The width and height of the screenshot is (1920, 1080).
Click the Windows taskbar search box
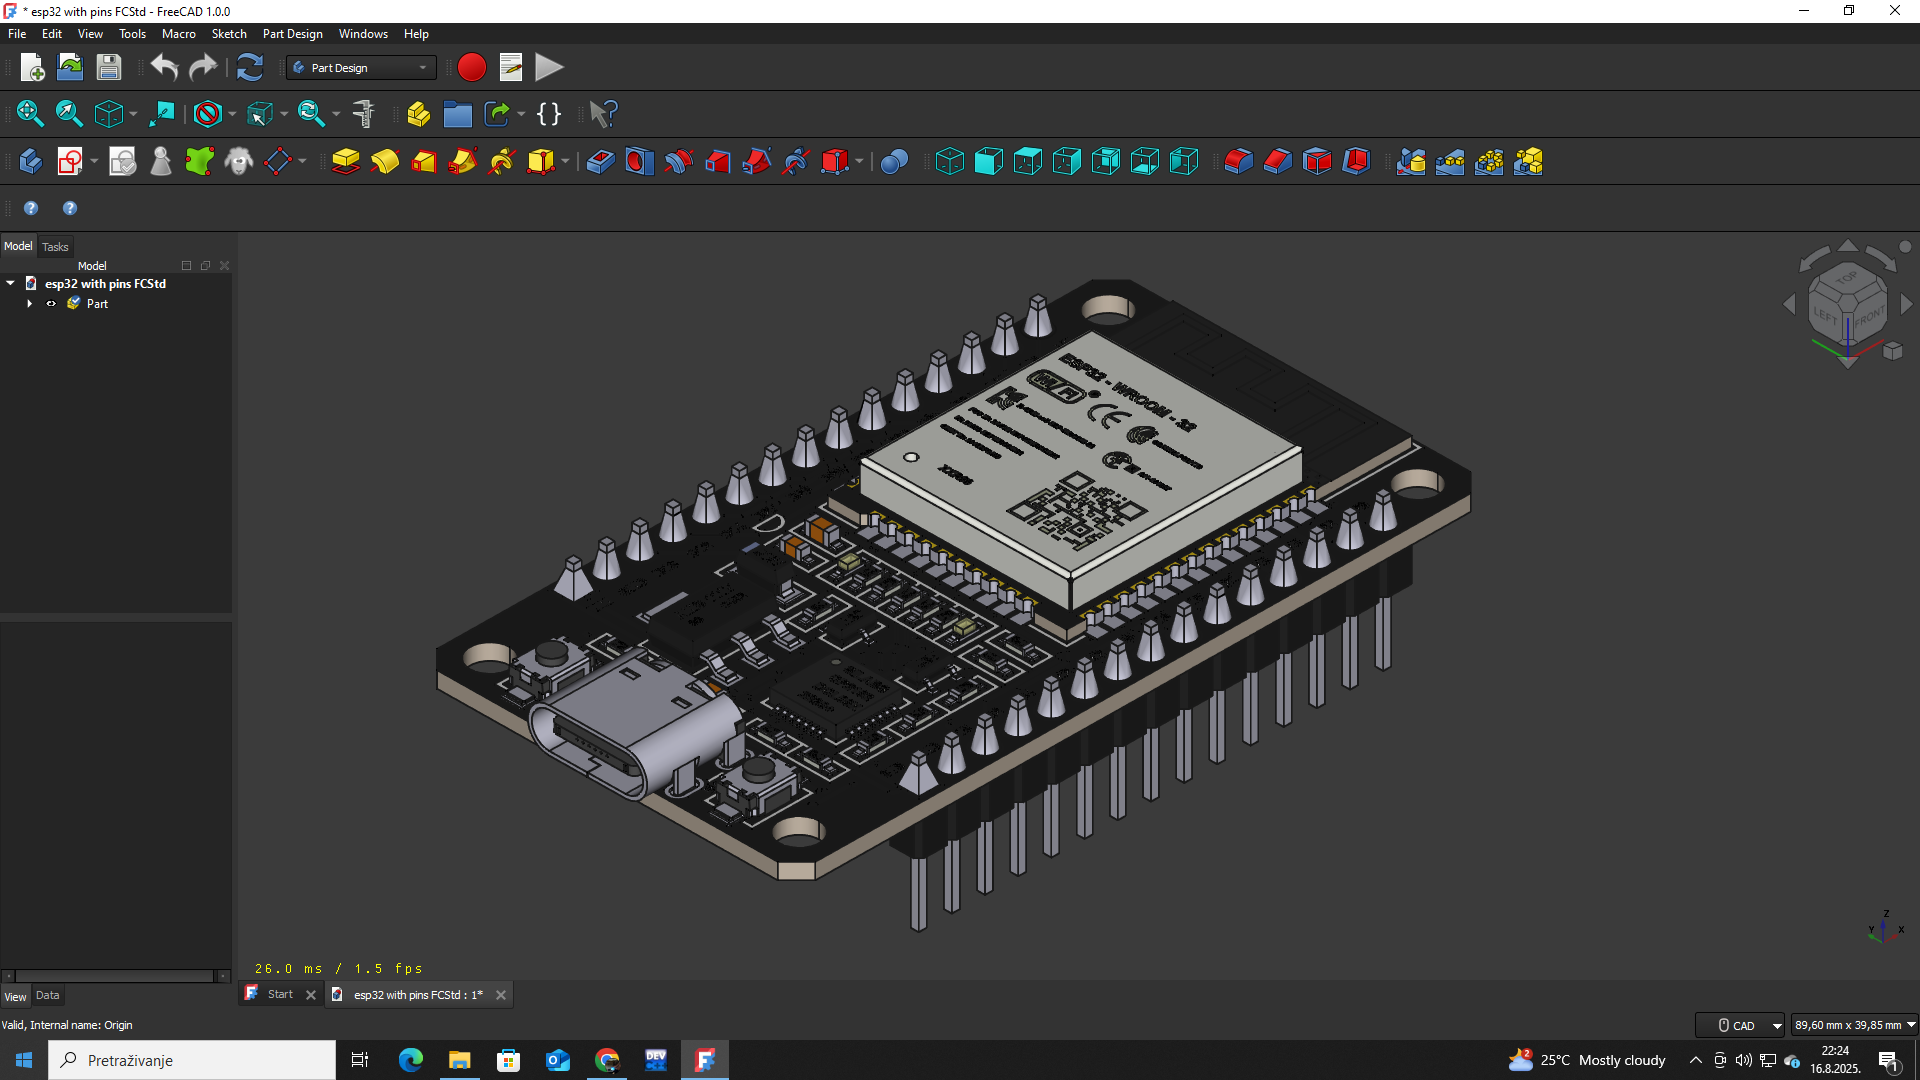tap(192, 1060)
